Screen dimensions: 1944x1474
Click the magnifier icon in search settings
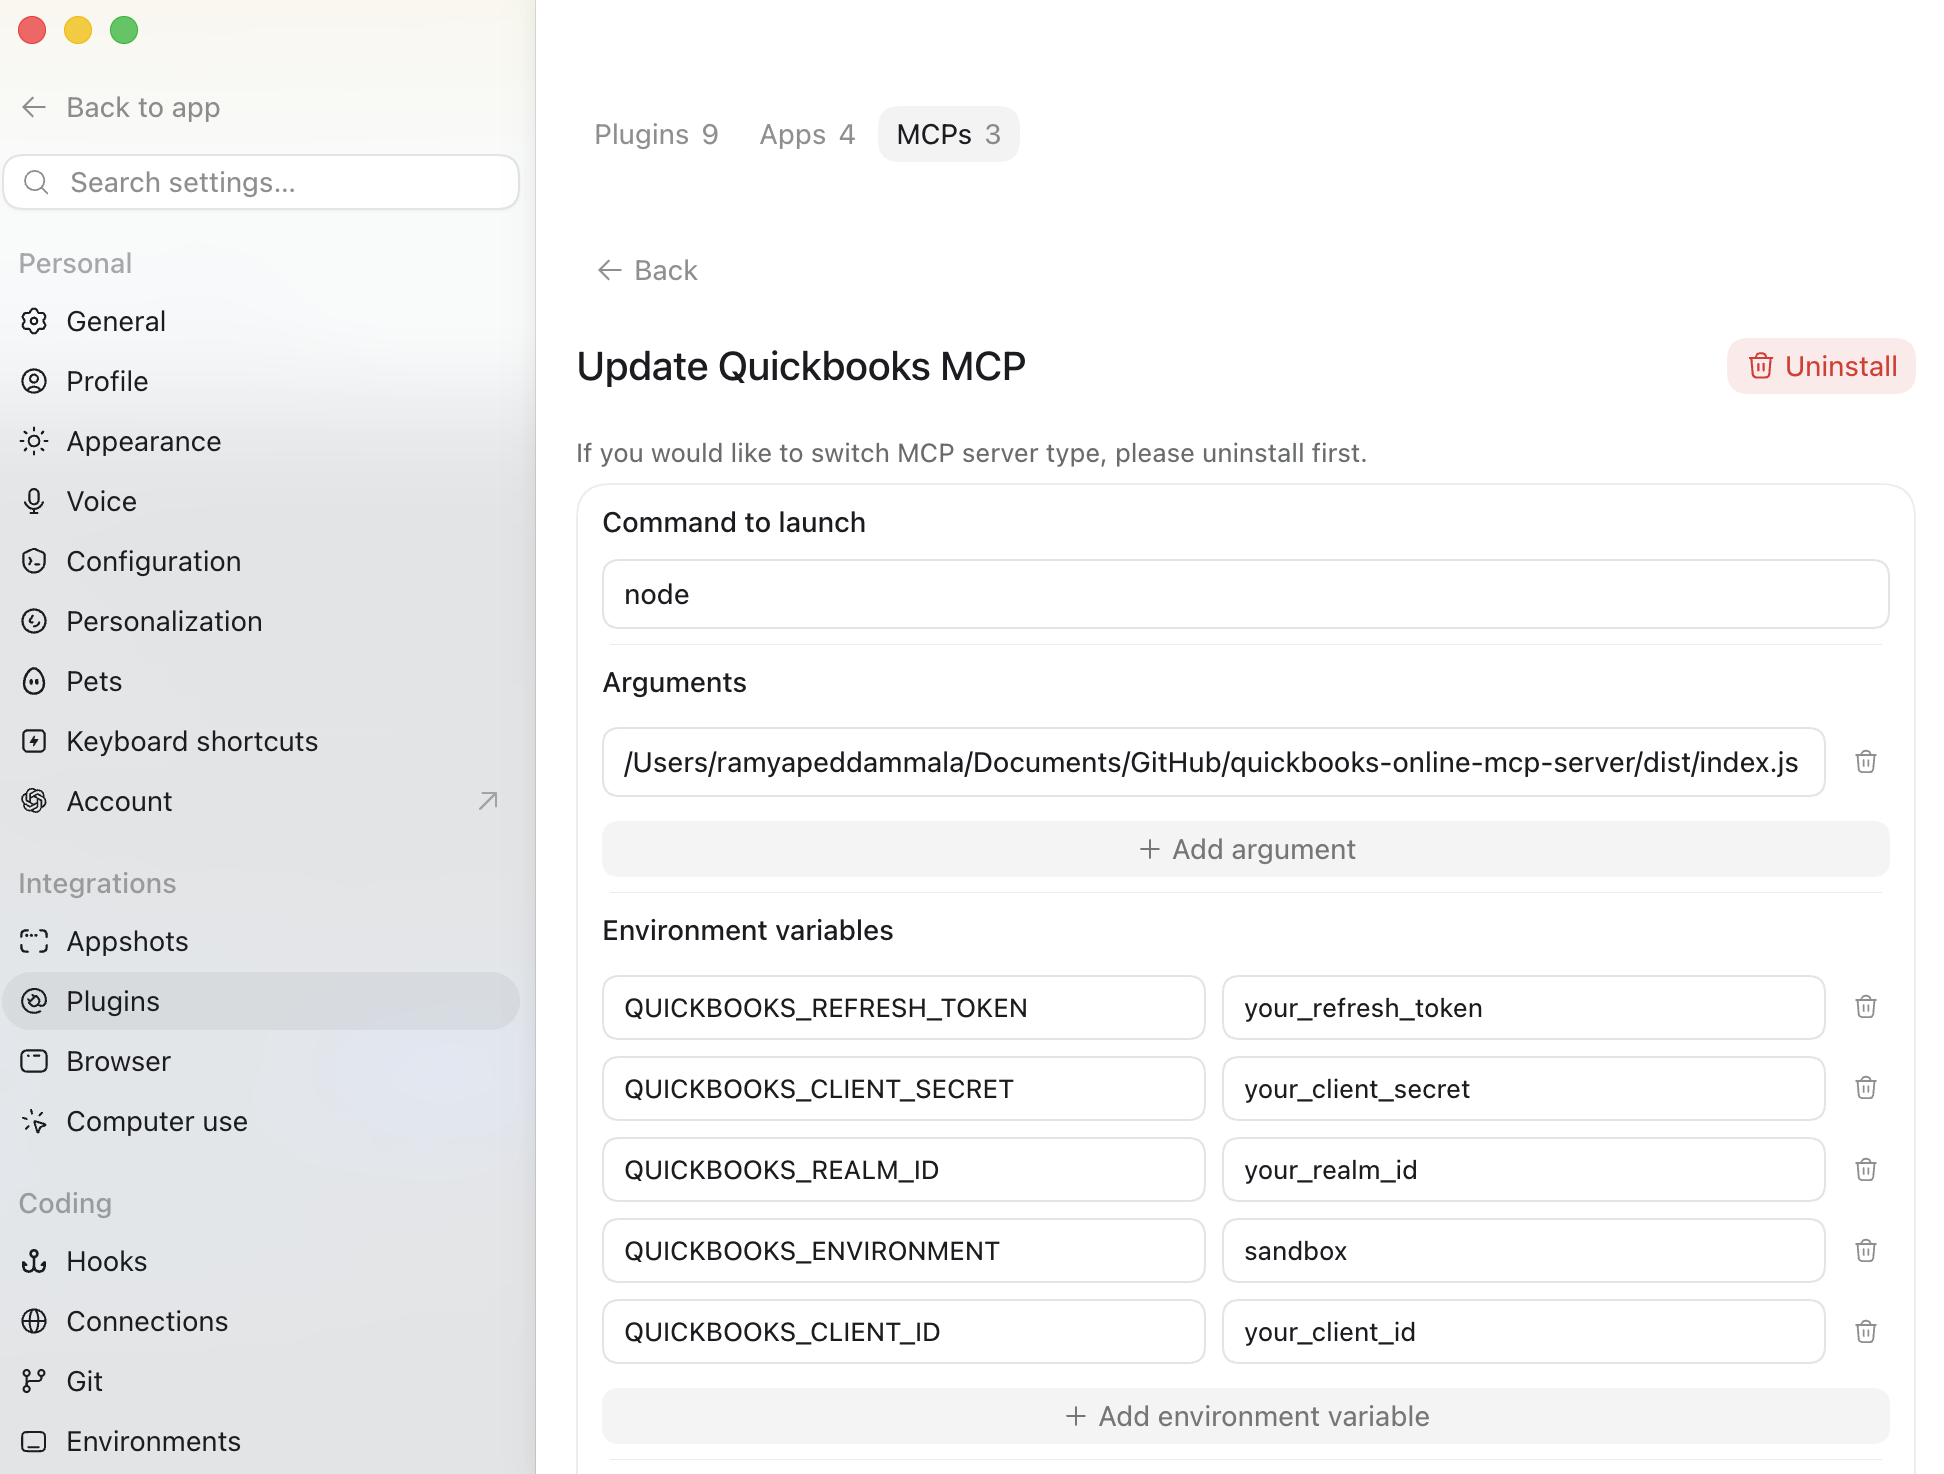(36, 182)
